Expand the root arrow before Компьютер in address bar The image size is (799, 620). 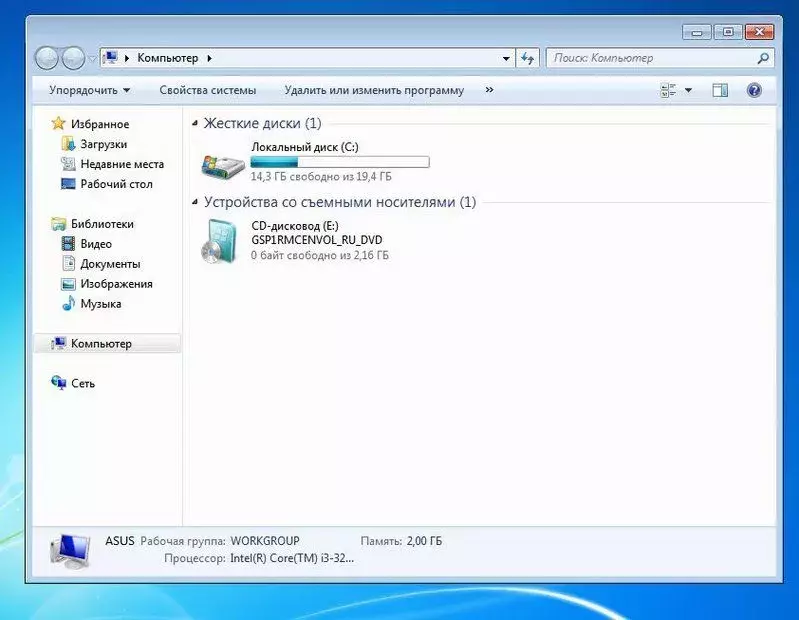click(127, 59)
